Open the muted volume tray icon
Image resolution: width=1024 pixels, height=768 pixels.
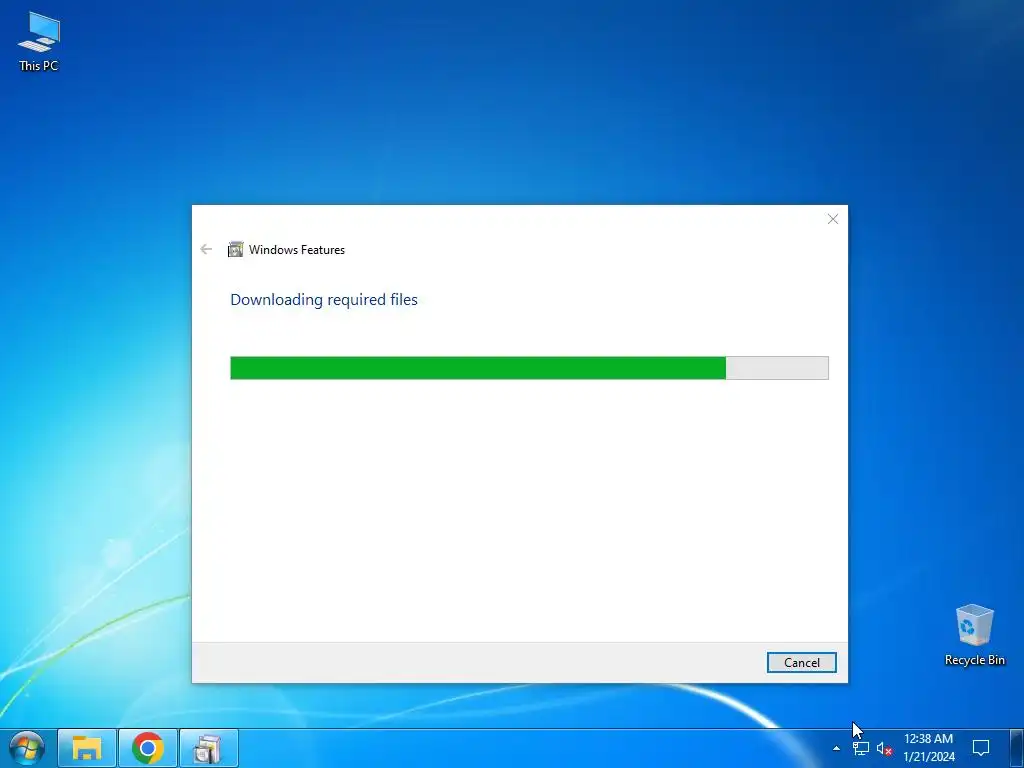(x=884, y=748)
